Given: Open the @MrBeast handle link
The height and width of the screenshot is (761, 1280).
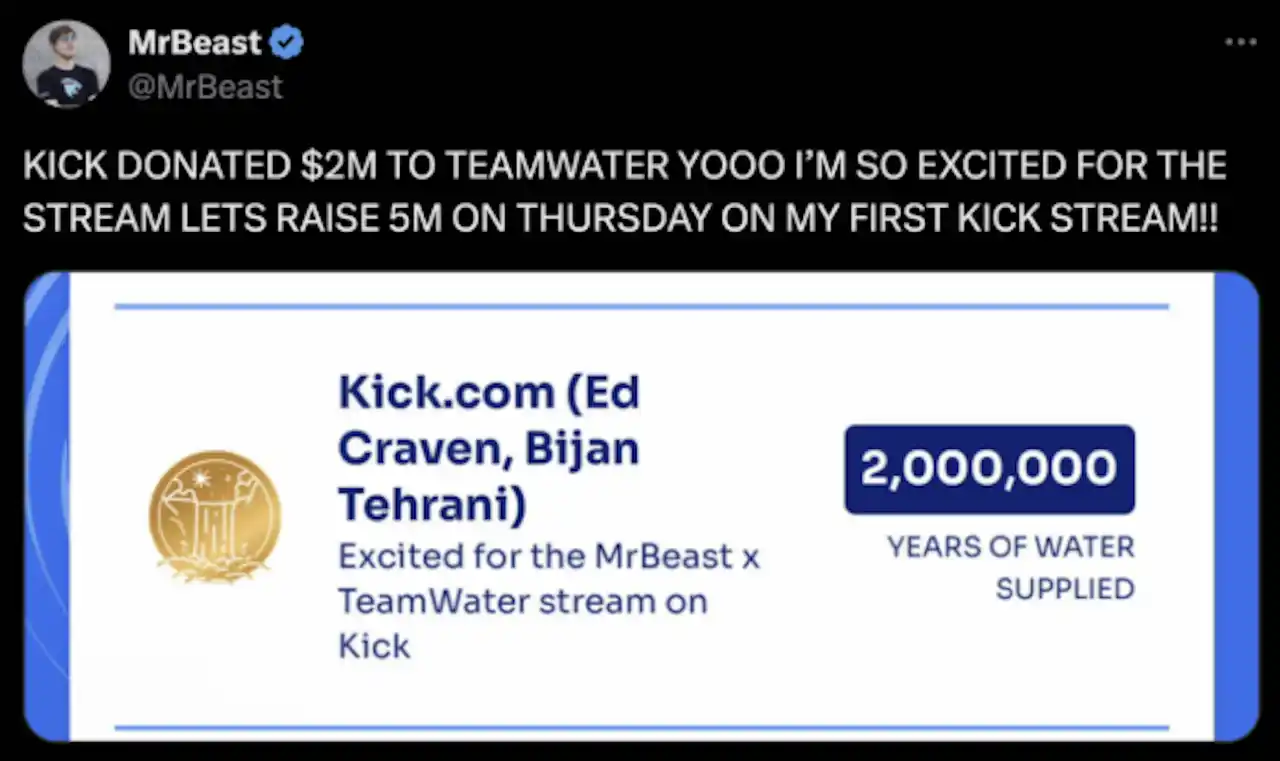Looking at the screenshot, I should point(205,87).
